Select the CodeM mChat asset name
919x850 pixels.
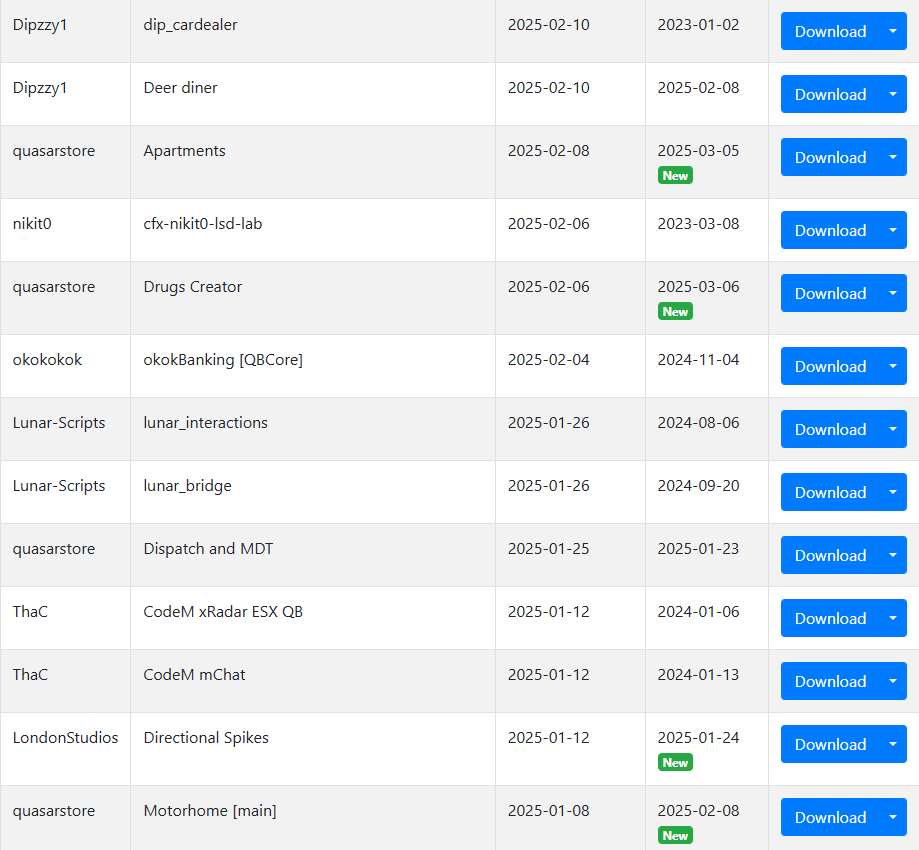[195, 675]
